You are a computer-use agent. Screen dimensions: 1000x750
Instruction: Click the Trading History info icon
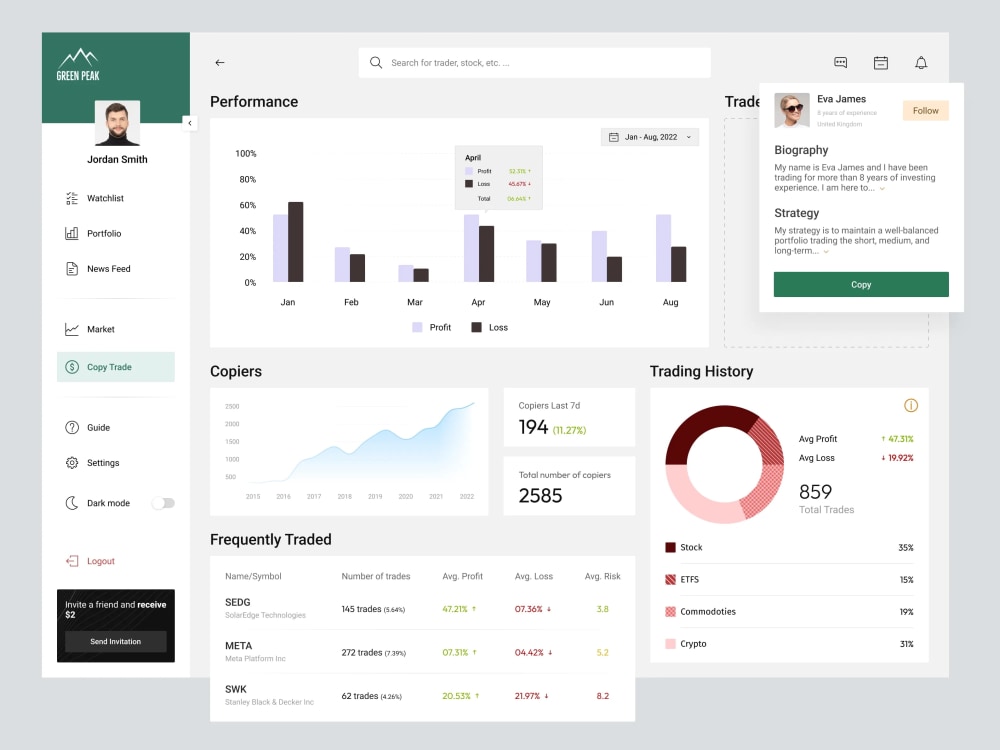click(911, 405)
